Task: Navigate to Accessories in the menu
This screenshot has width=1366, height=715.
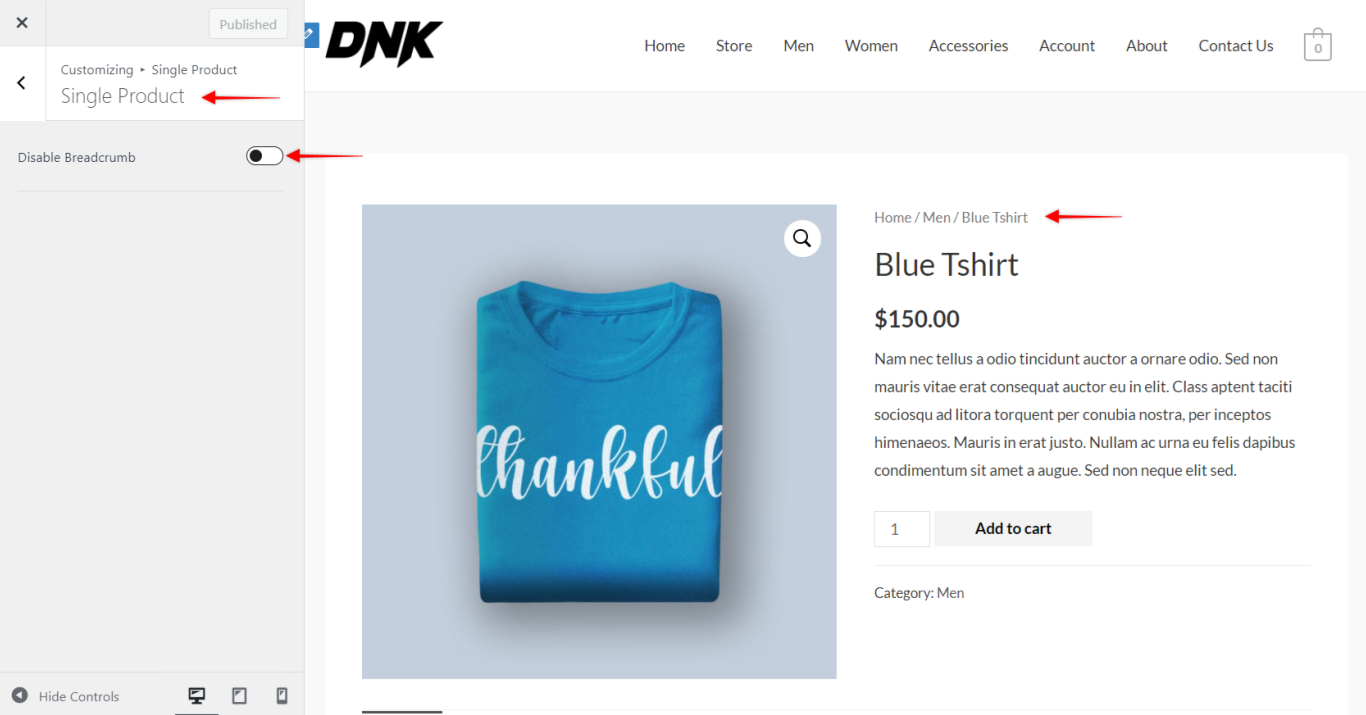Action: (x=968, y=46)
